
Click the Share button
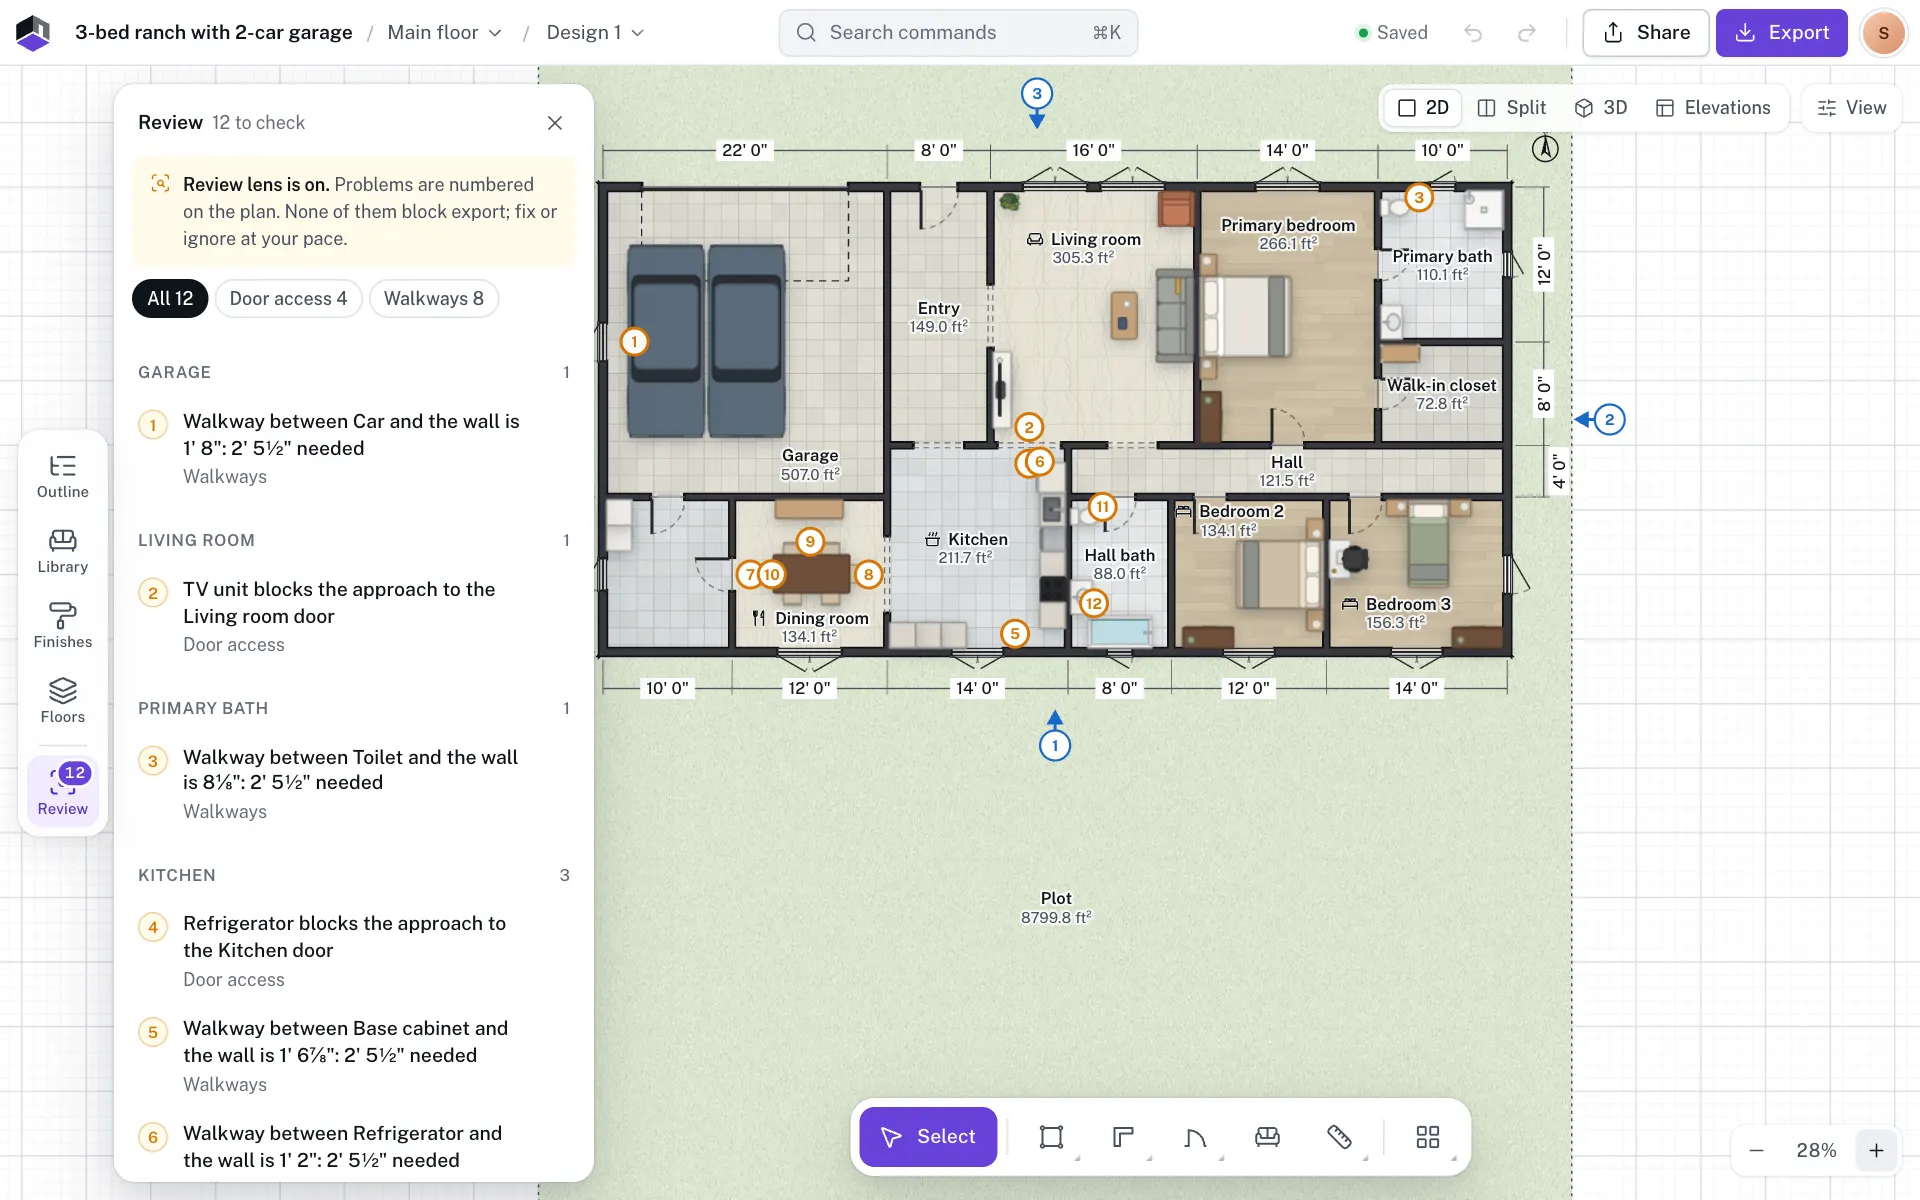click(x=1646, y=33)
